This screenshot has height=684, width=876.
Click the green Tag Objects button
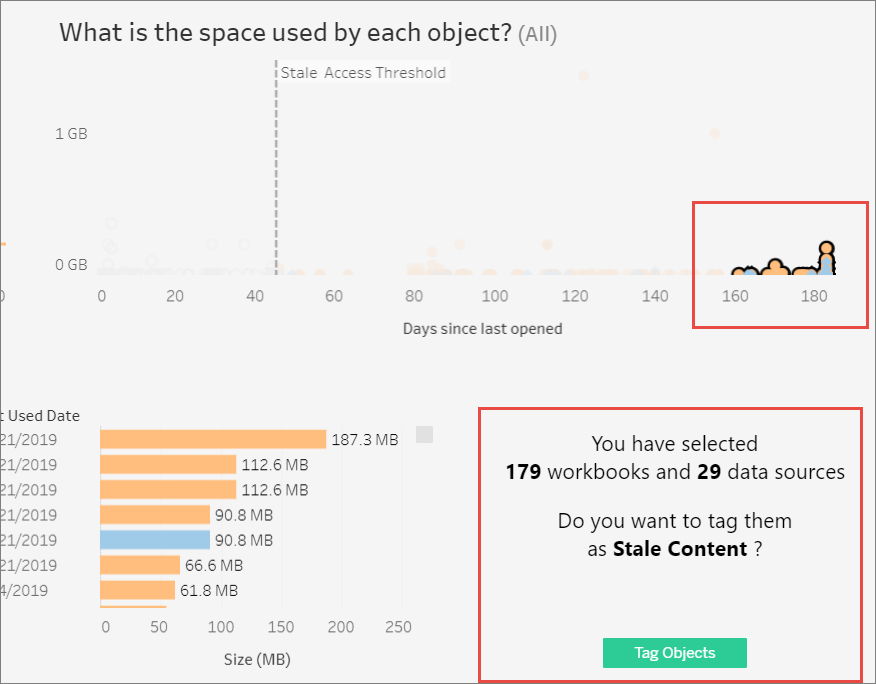674,653
